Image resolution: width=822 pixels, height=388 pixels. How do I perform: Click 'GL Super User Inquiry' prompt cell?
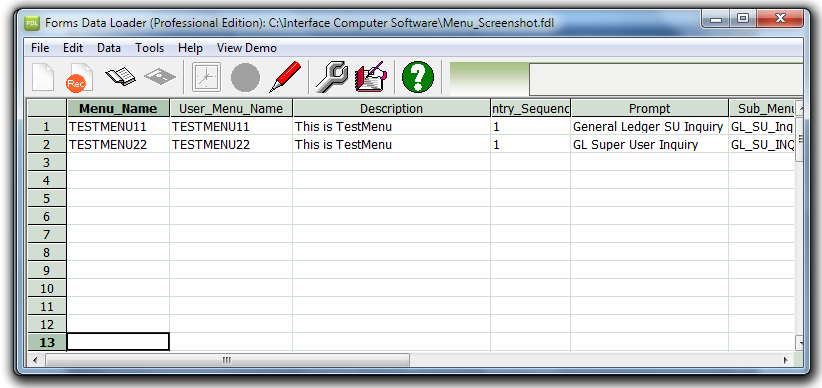point(650,144)
